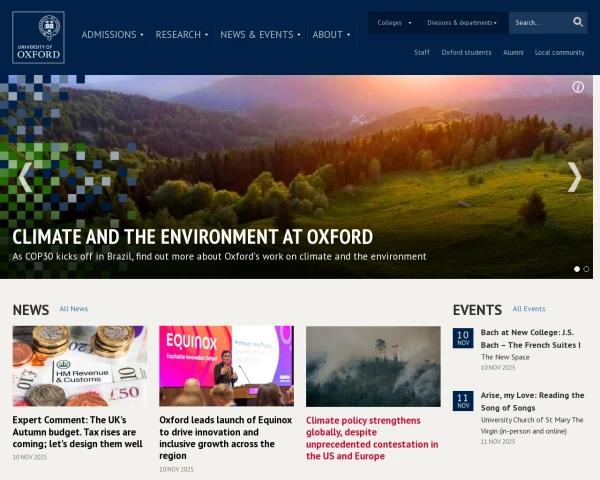
Task: Select the first carousel dot
Action: 577,269
